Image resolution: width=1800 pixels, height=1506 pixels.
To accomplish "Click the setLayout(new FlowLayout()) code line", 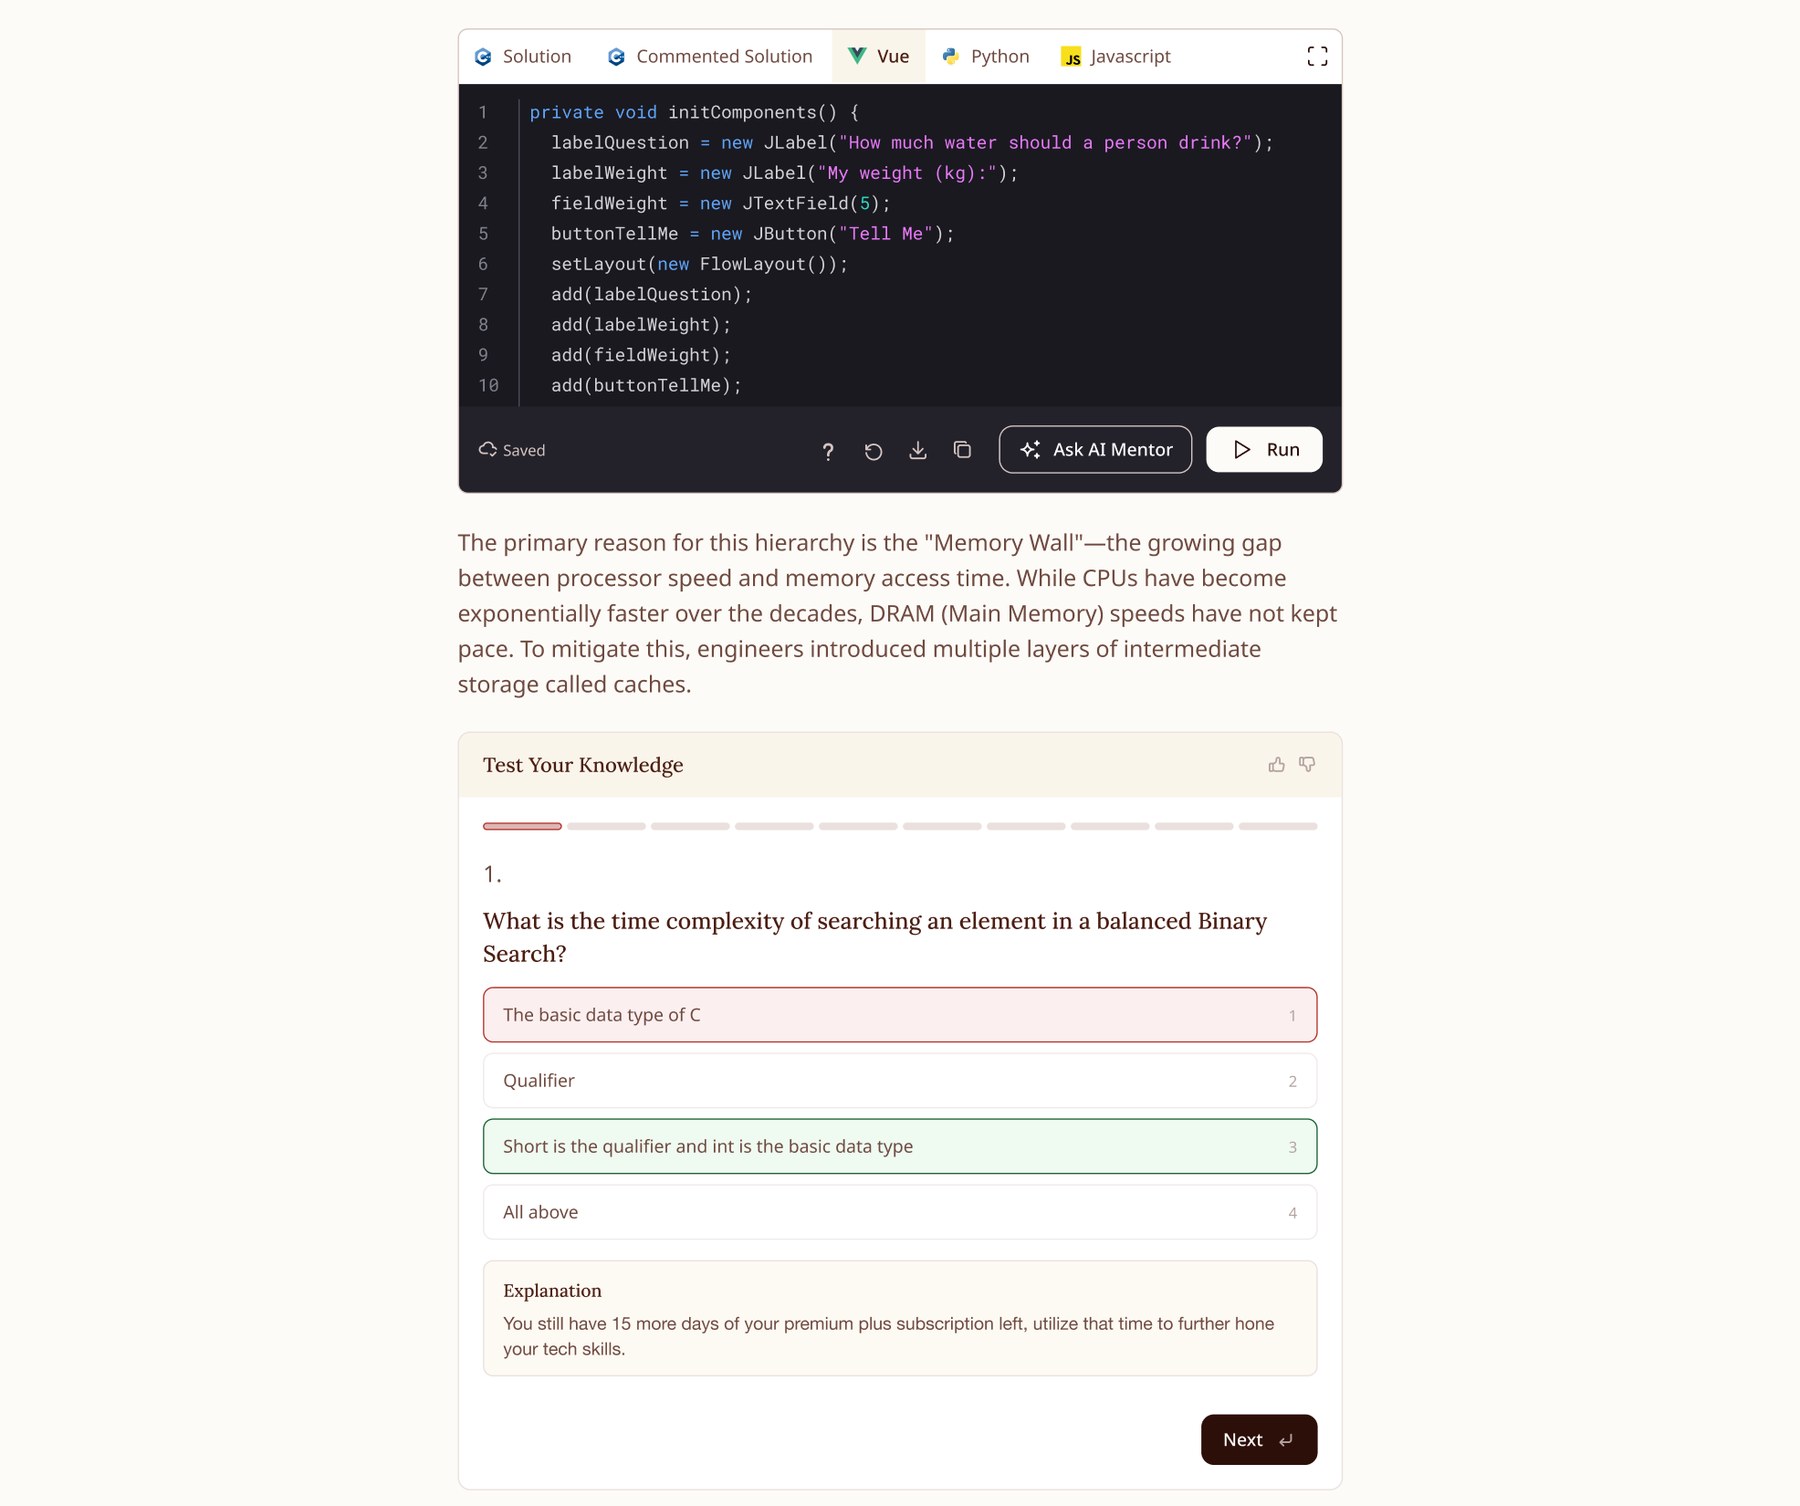I will pos(699,264).
